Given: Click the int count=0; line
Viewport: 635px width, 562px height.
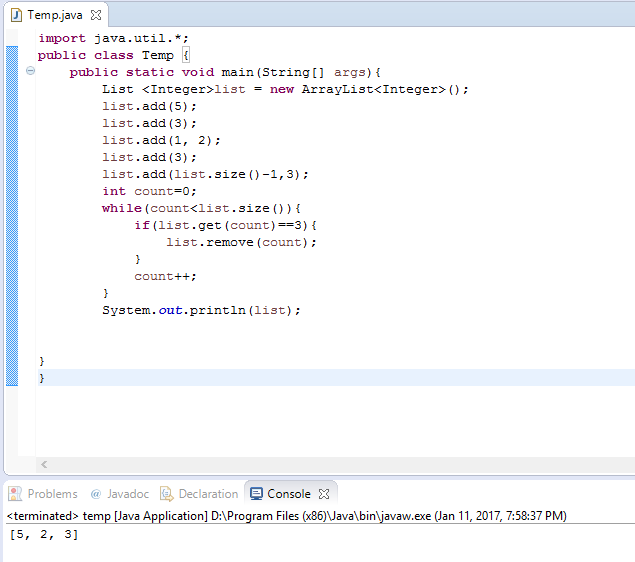Looking at the screenshot, I should click(149, 192).
